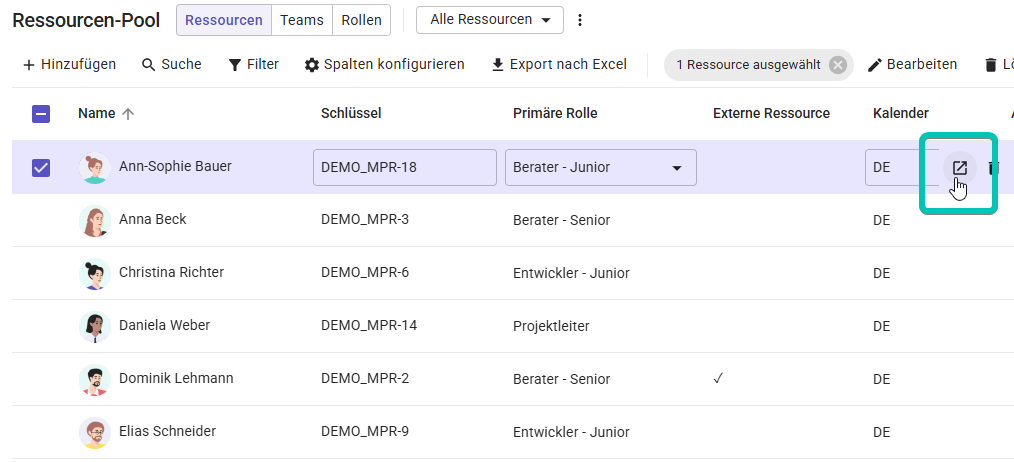
Task: Click the Name column sort arrow
Action: 128,114
